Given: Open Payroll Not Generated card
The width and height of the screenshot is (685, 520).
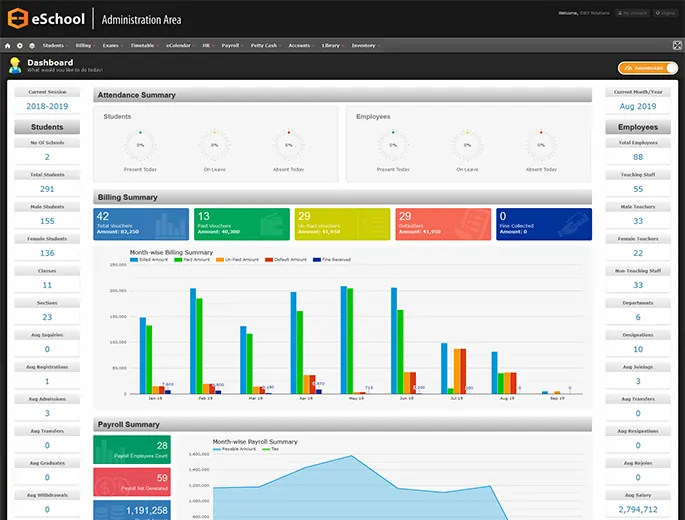Looking at the screenshot, I should point(132,482).
